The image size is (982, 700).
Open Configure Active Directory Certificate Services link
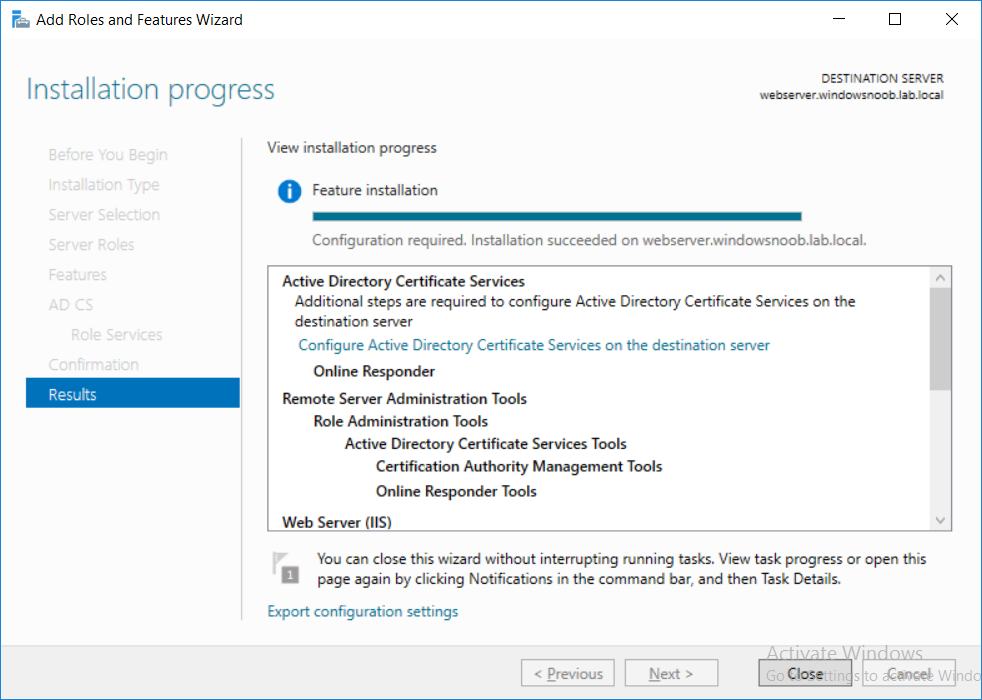(x=534, y=345)
